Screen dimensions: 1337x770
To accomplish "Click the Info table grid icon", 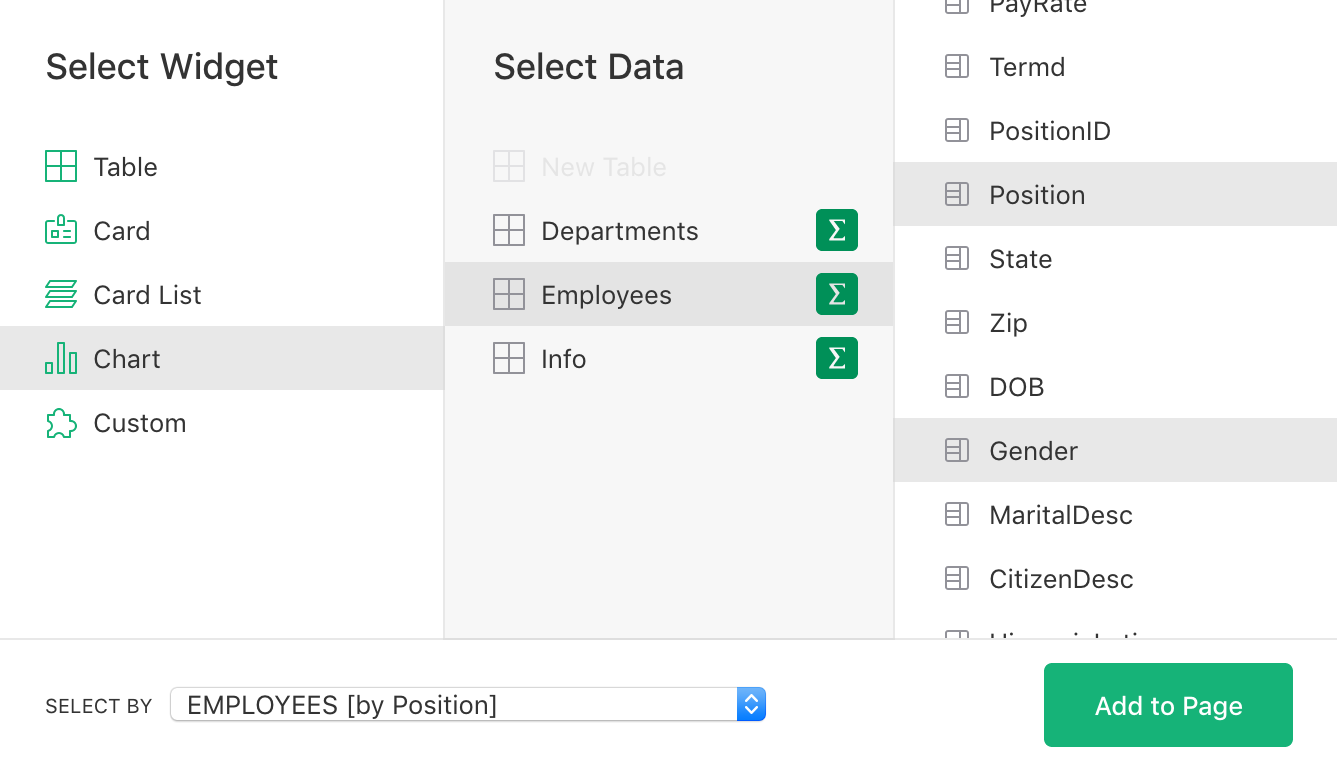I will tap(509, 358).
